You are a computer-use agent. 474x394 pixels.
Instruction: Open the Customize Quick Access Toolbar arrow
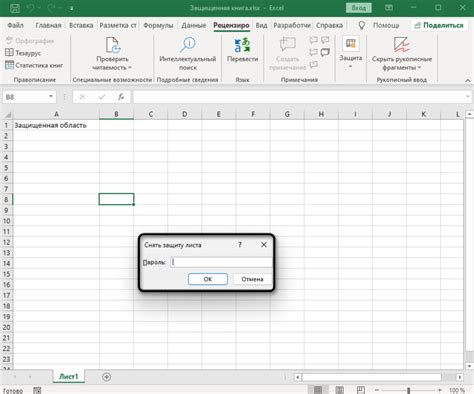[71, 8]
